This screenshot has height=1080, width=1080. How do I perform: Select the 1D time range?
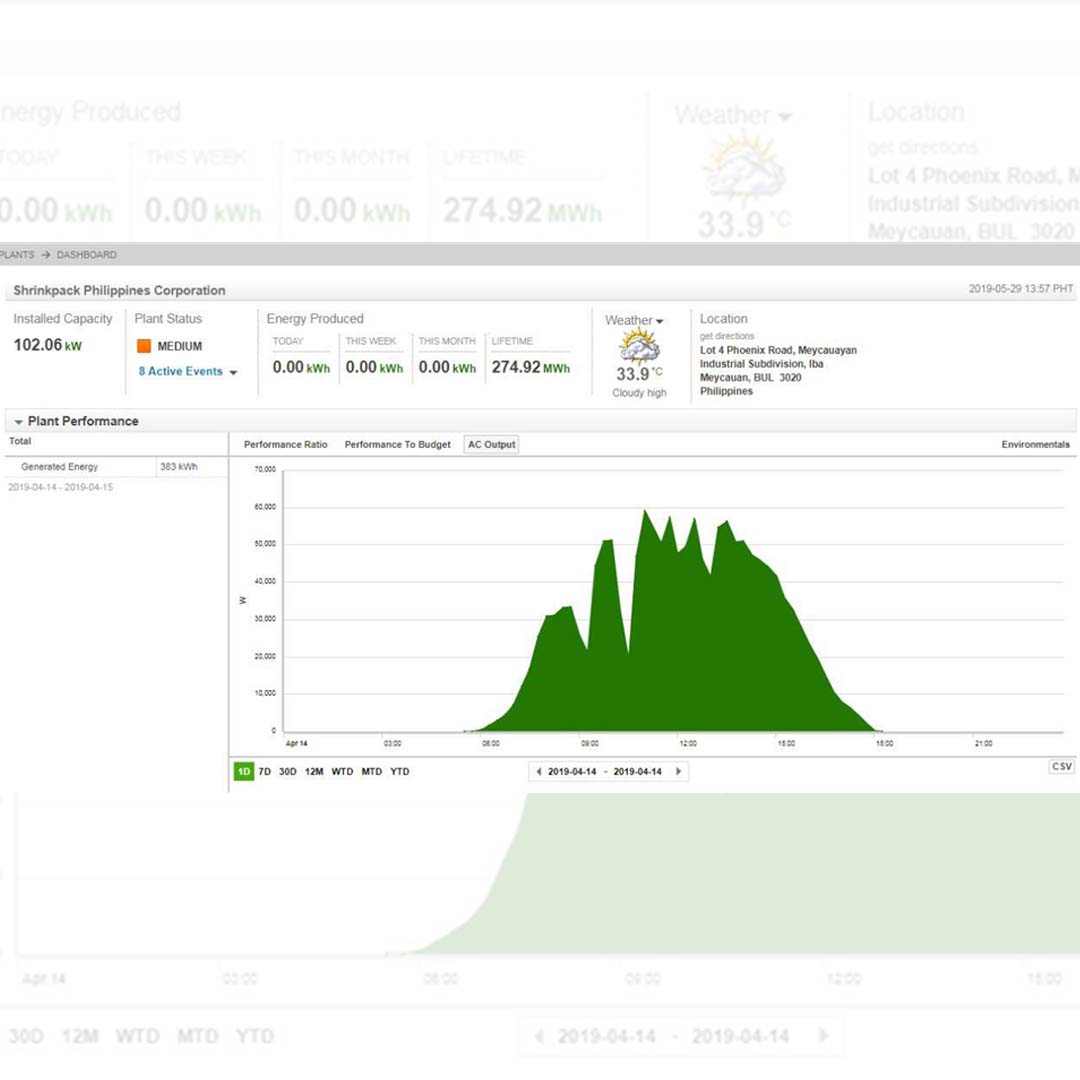click(244, 771)
